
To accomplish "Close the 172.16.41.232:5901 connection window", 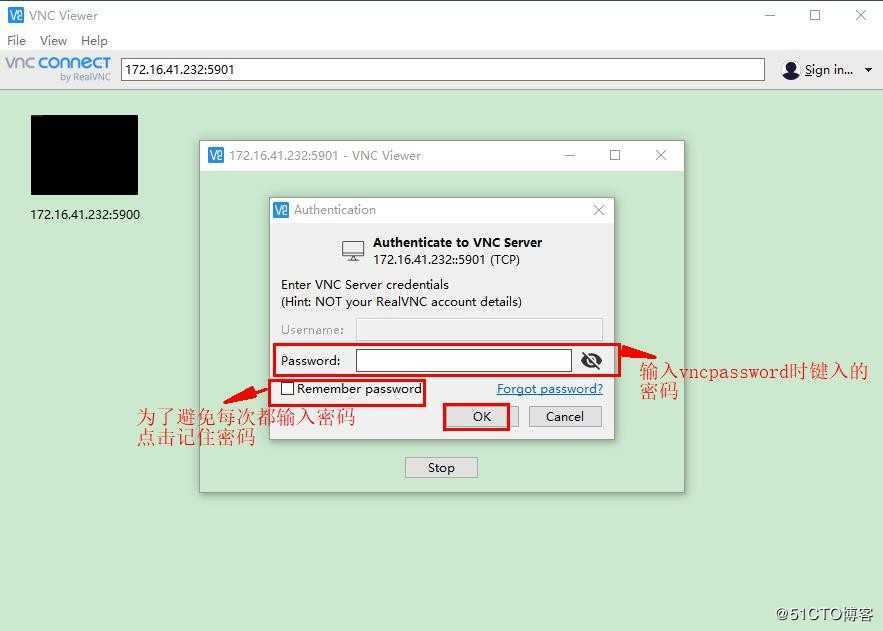I will [x=661, y=155].
